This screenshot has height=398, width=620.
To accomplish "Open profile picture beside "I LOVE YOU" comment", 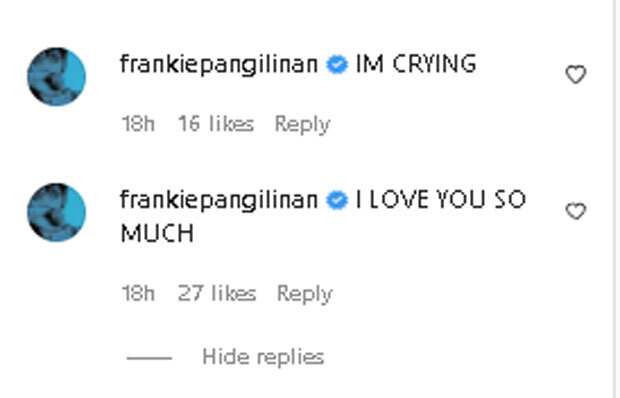I will click(x=57, y=213).
